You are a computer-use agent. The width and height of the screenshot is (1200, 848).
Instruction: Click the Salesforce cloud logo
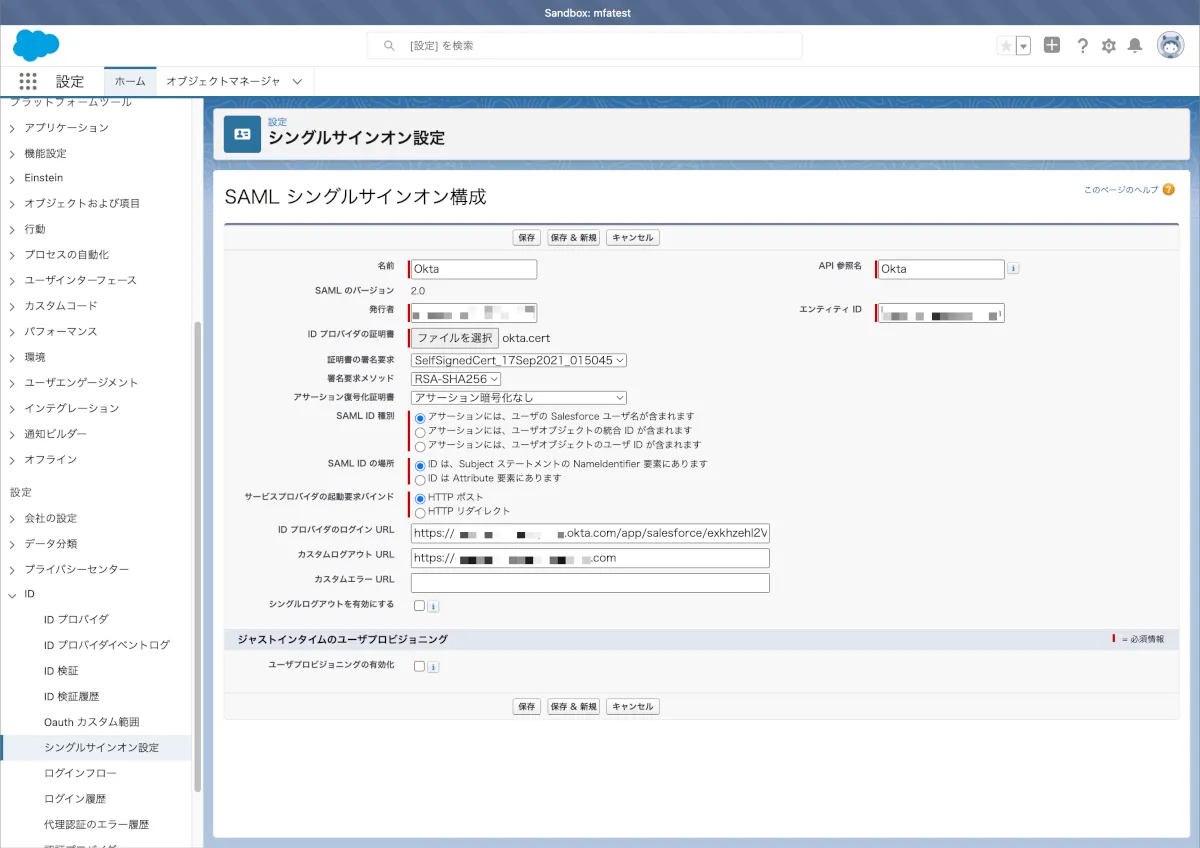tap(36, 45)
